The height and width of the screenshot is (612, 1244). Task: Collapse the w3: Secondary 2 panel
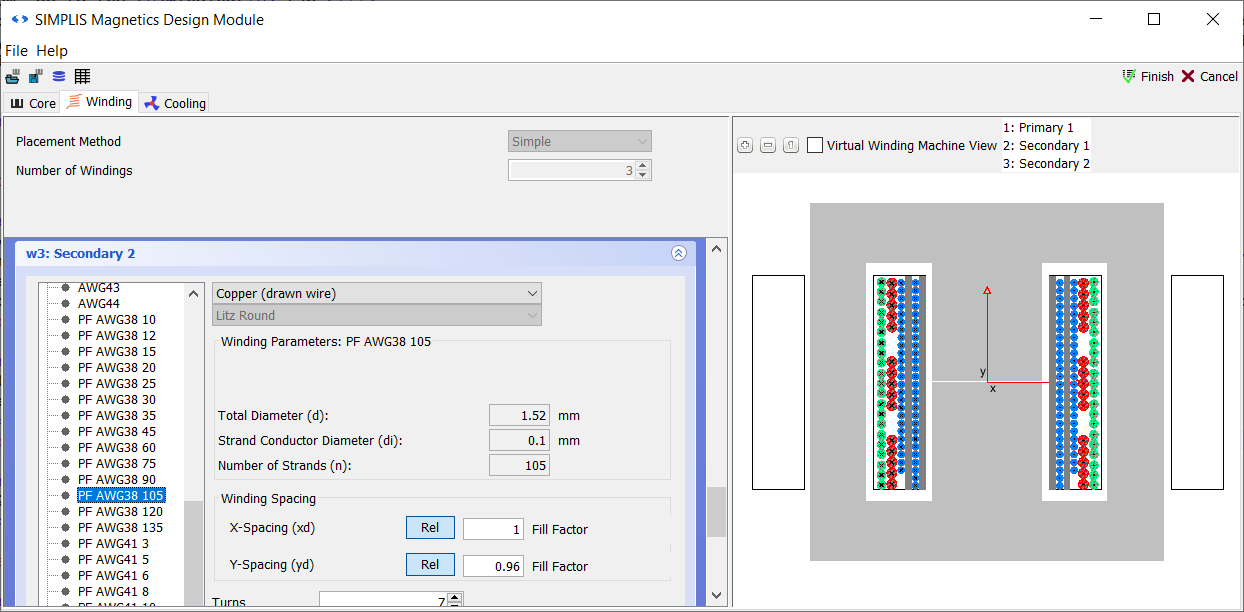[679, 254]
